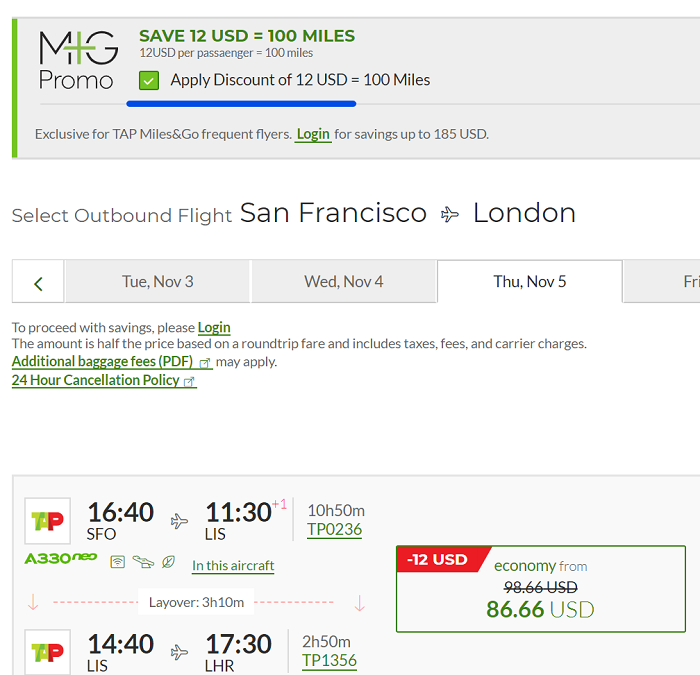Click the Wi-Fi amenity icon
The image size is (700, 675).
click(117, 562)
